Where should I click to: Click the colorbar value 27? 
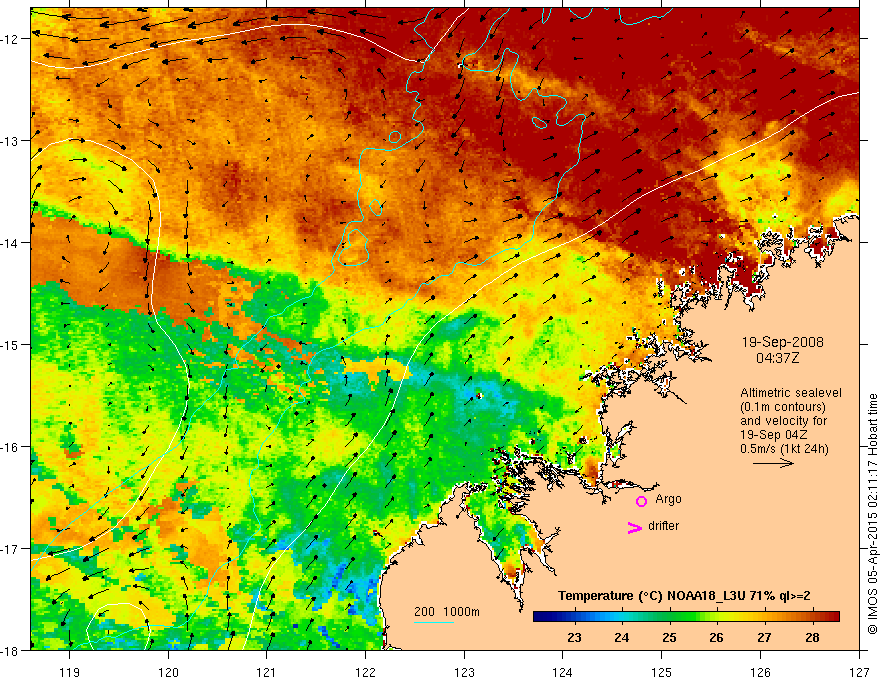(764, 637)
